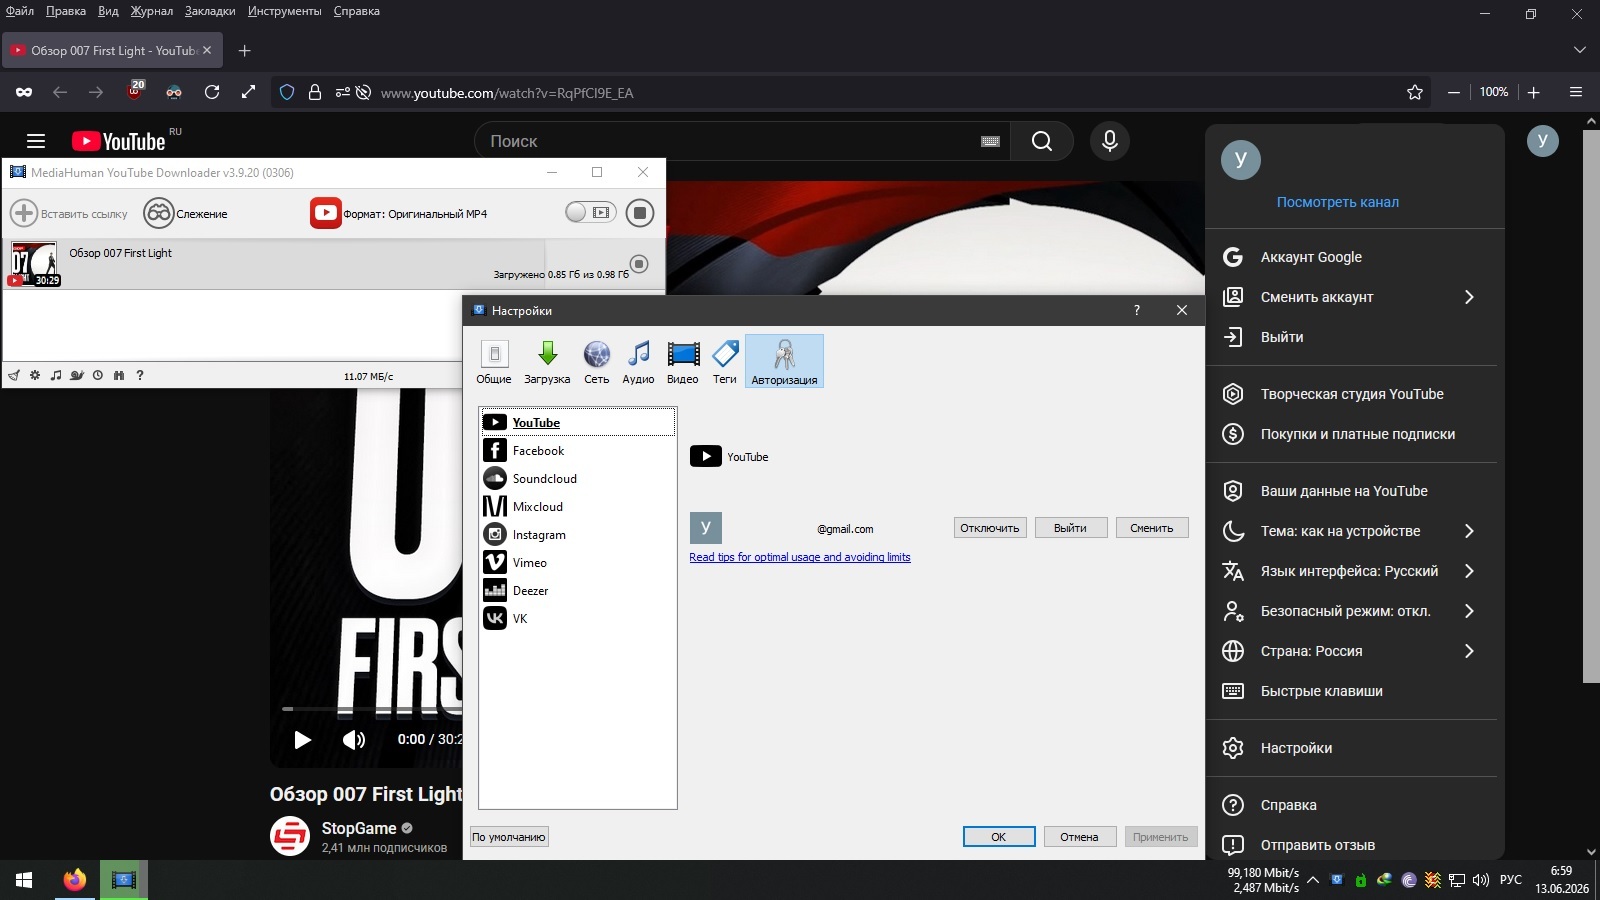Screen dimensions: 1600x900
Task: Stop the Обзор 007 First Light download
Action: click(x=639, y=264)
